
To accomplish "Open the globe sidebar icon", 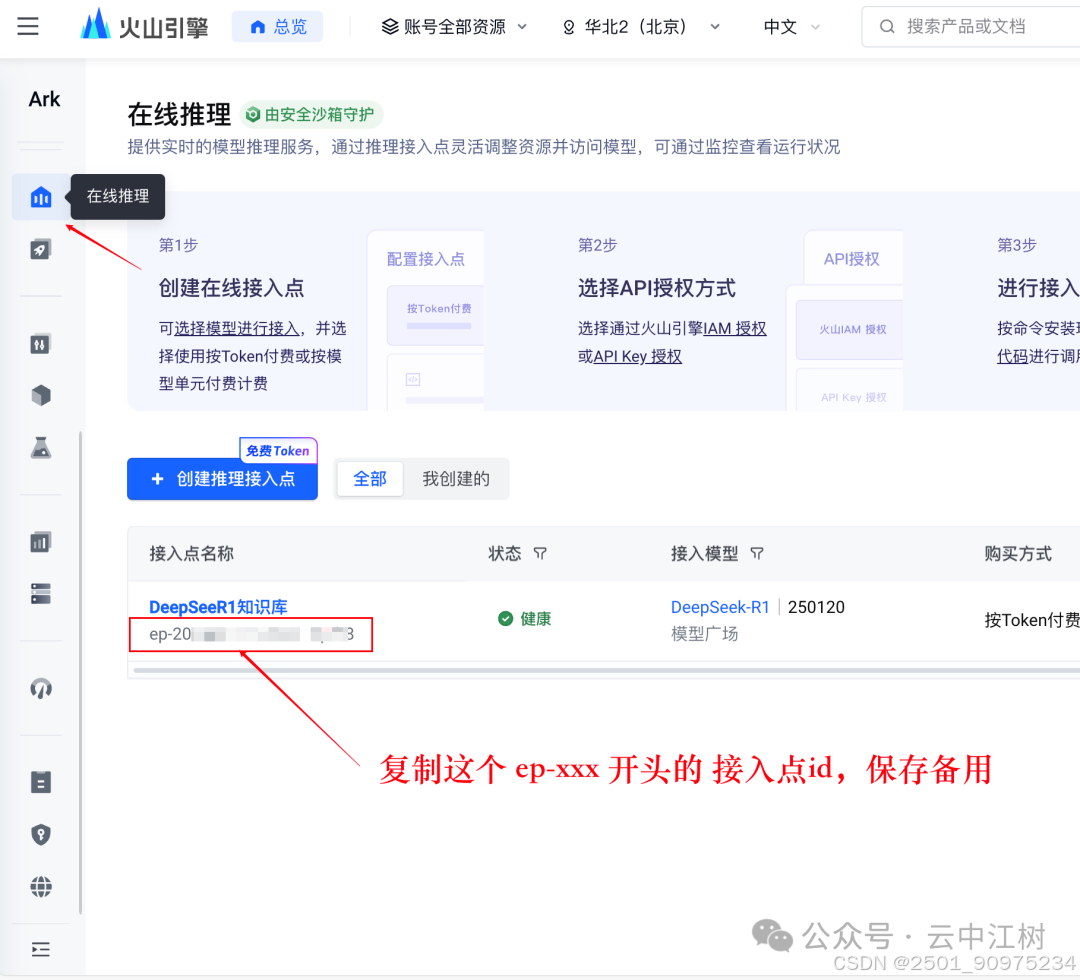I will (x=41, y=886).
